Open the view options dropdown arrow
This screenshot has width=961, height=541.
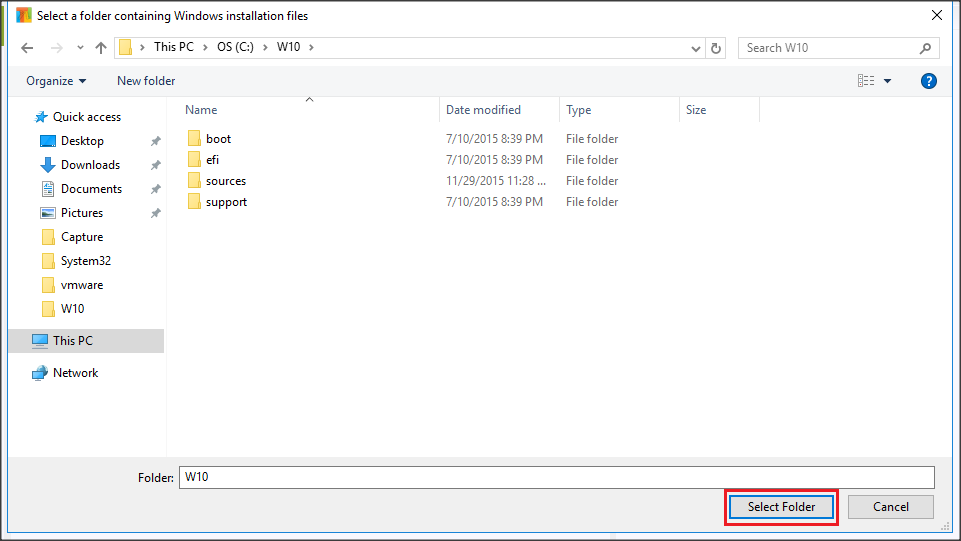coord(887,81)
